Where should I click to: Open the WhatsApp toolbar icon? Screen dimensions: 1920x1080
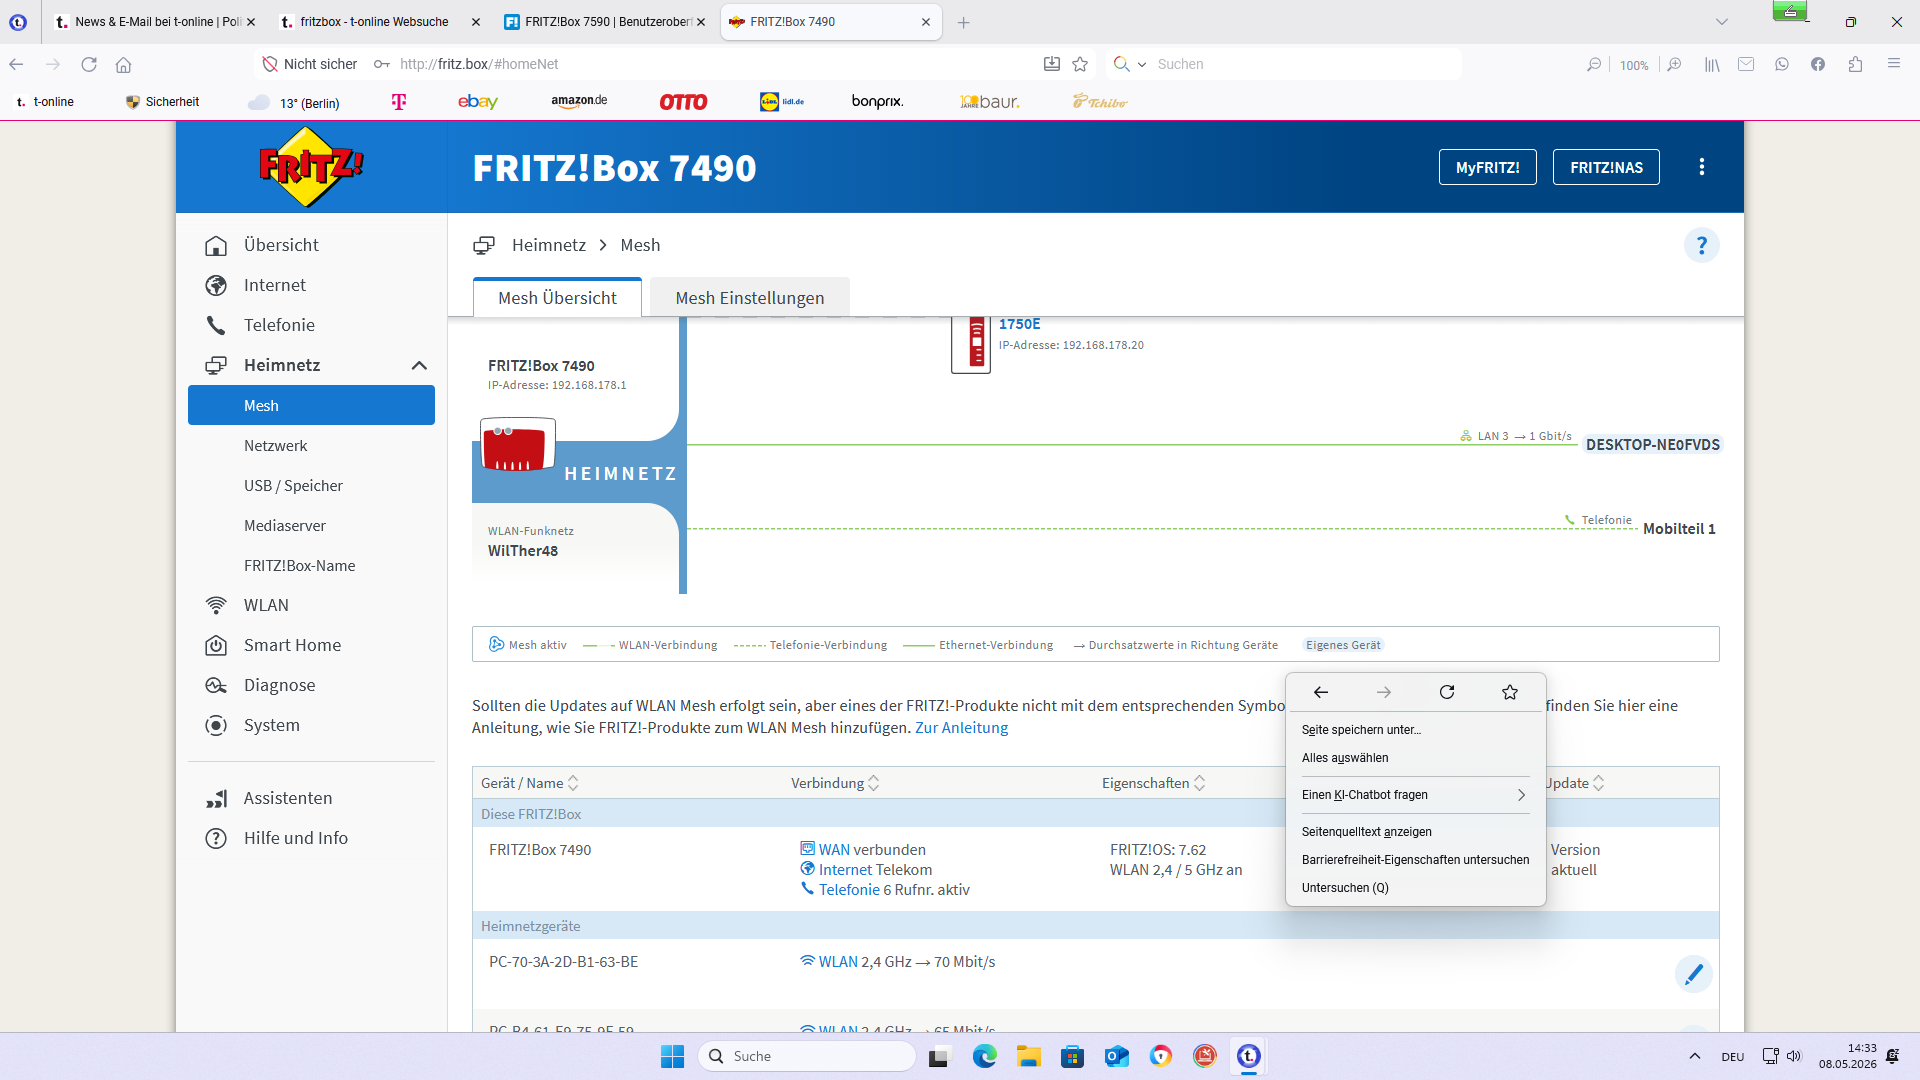[x=1782, y=64]
